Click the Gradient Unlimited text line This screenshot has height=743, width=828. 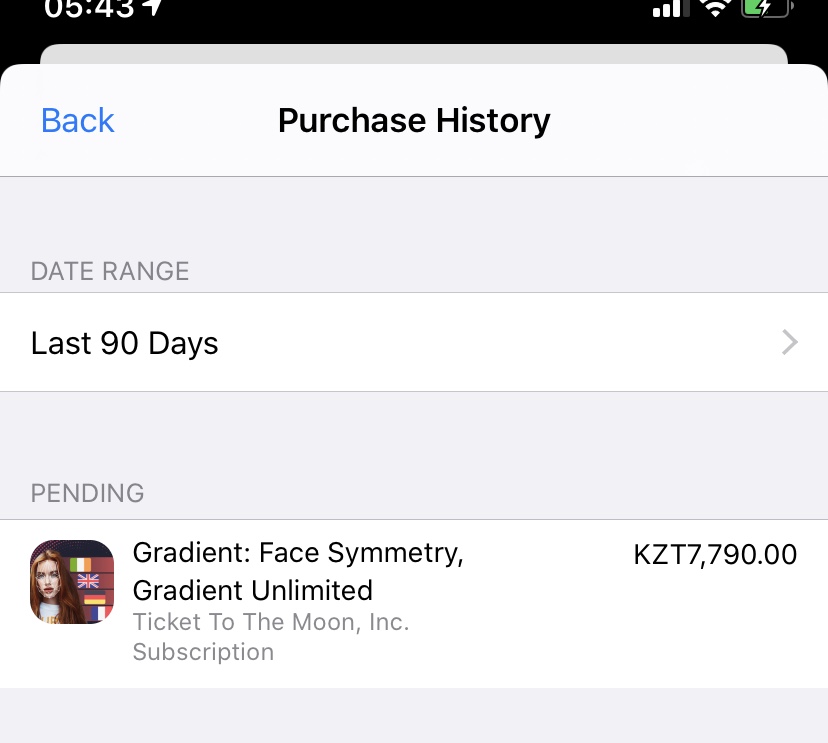(x=252, y=589)
